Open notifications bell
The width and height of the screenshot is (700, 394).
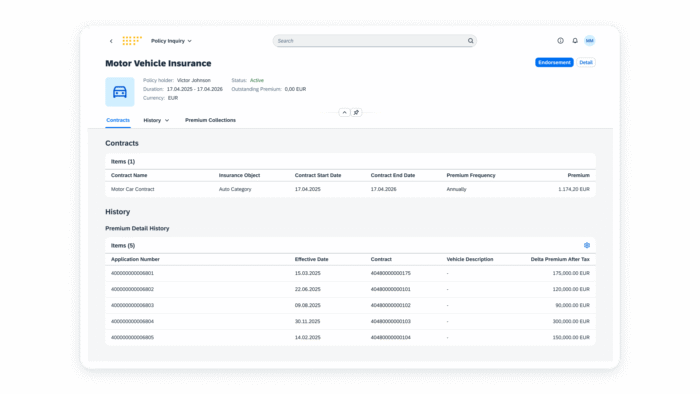pos(575,41)
